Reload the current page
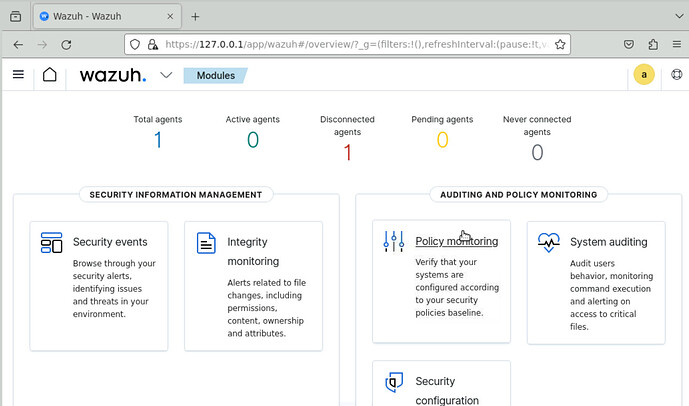 pos(66,44)
